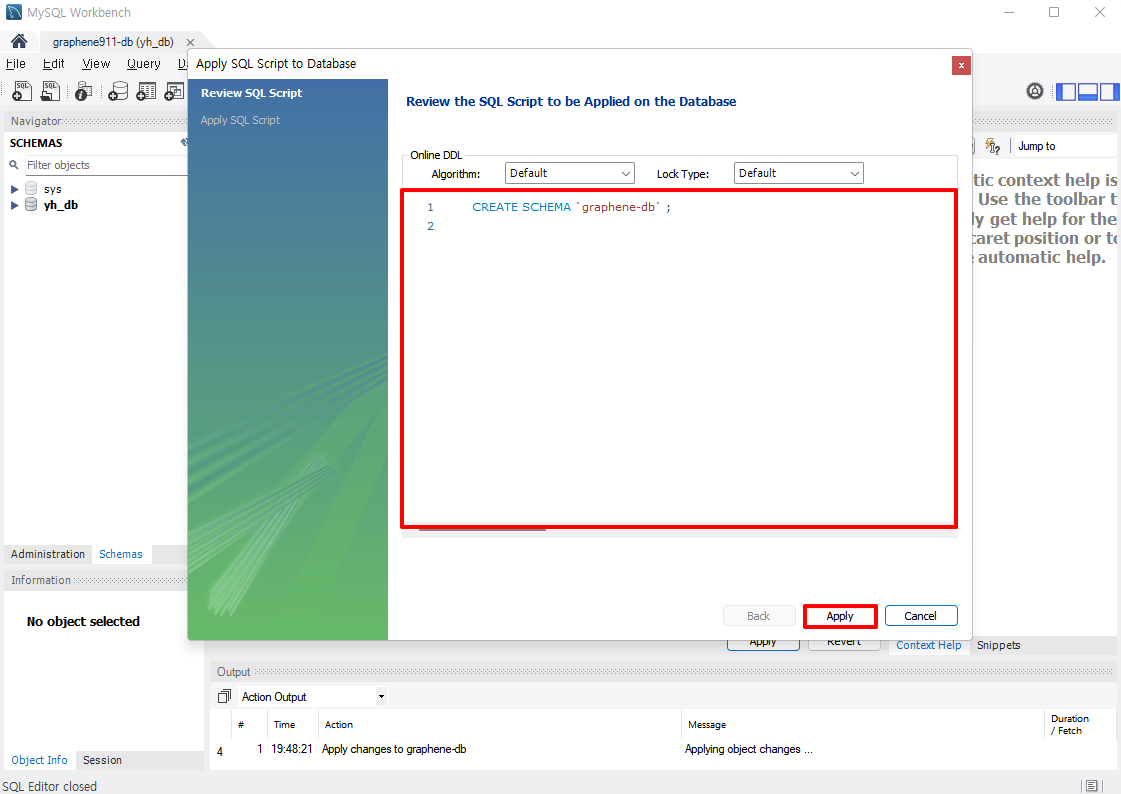Select the sys schema name
This screenshot has height=794, width=1121.
(53, 189)
